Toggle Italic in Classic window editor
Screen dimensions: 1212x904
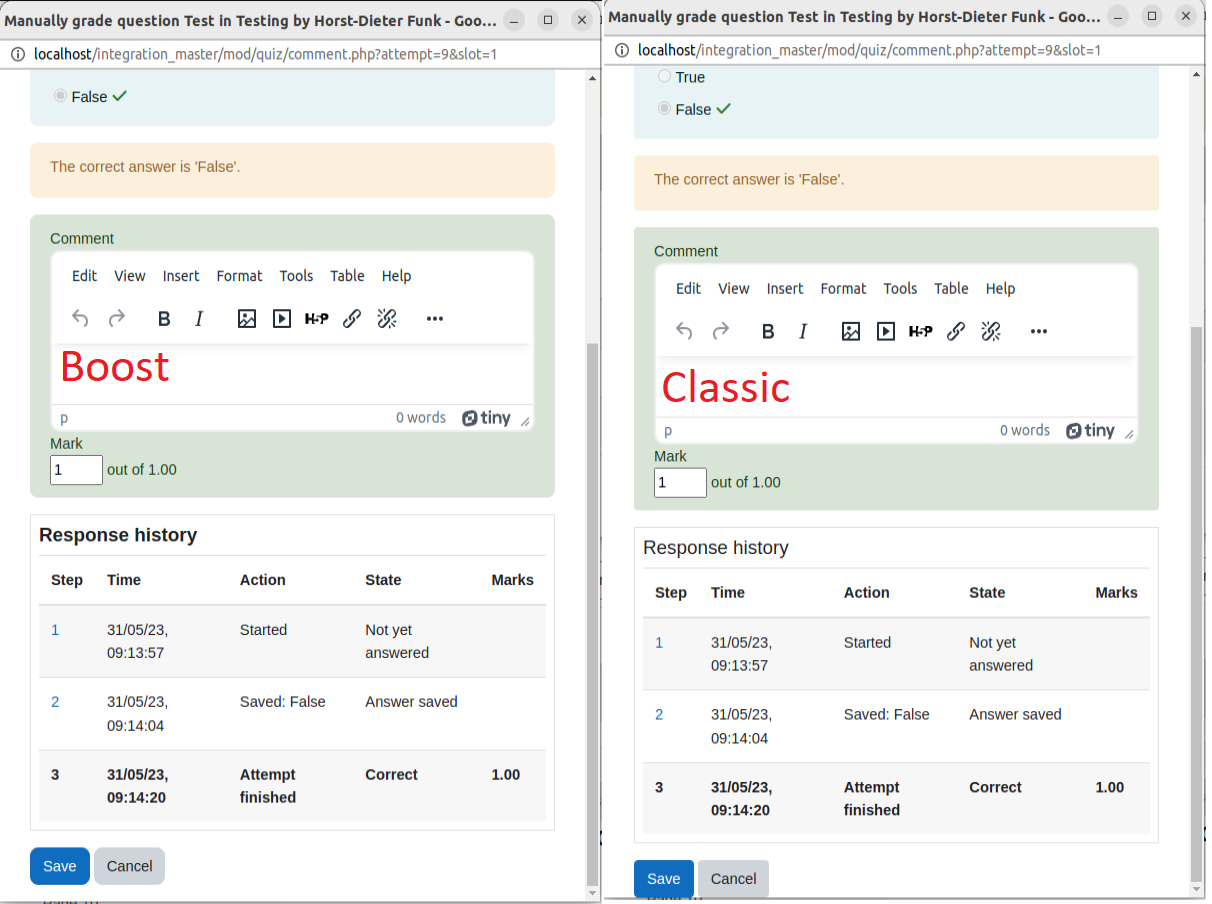click(803, 332)
